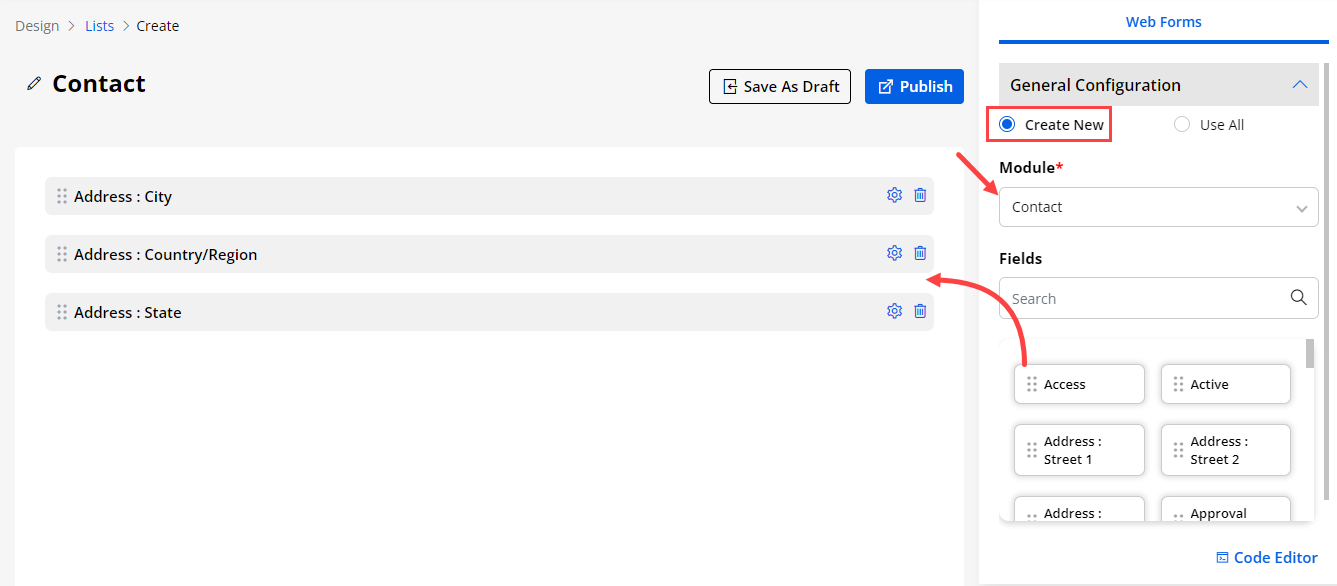
Task: Open settings gear for Address : Country/Region
Action: (894, 254)
